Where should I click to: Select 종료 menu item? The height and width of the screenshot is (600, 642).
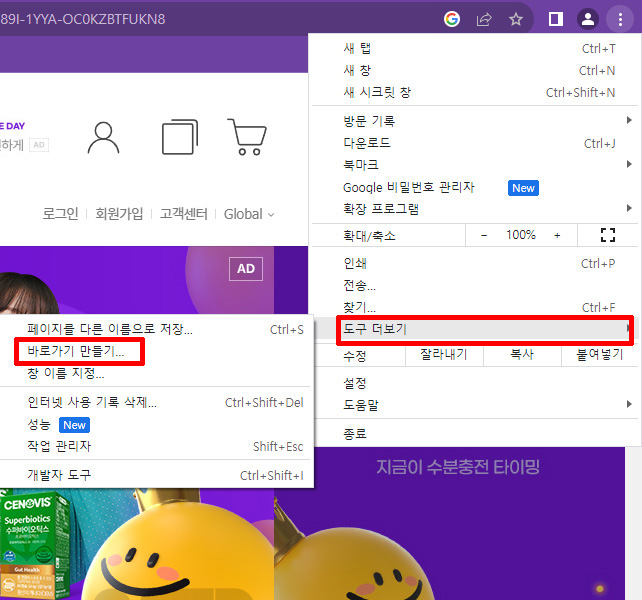click(x=475, y=433)
